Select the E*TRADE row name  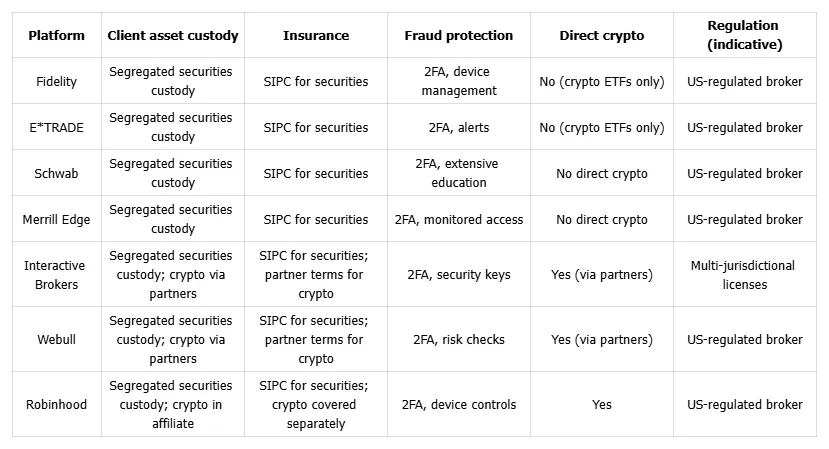[x=56, y=128]
